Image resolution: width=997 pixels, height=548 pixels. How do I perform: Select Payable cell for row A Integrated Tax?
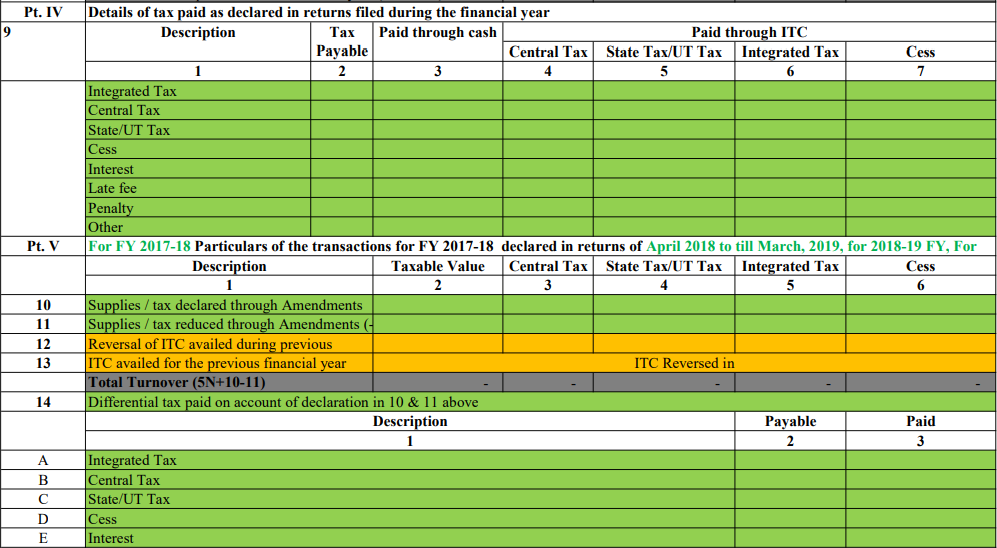(x=790, y=460)
